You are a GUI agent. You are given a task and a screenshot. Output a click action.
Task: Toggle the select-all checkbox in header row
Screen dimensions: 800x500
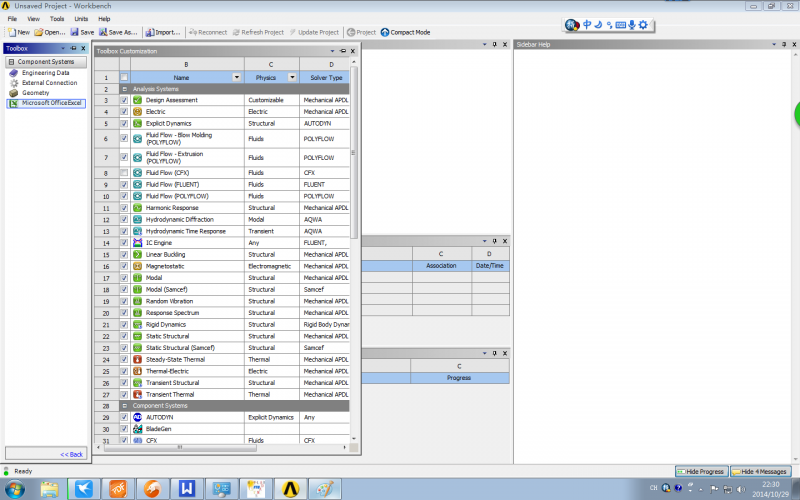pyautogui.click(x=124, y=78)
